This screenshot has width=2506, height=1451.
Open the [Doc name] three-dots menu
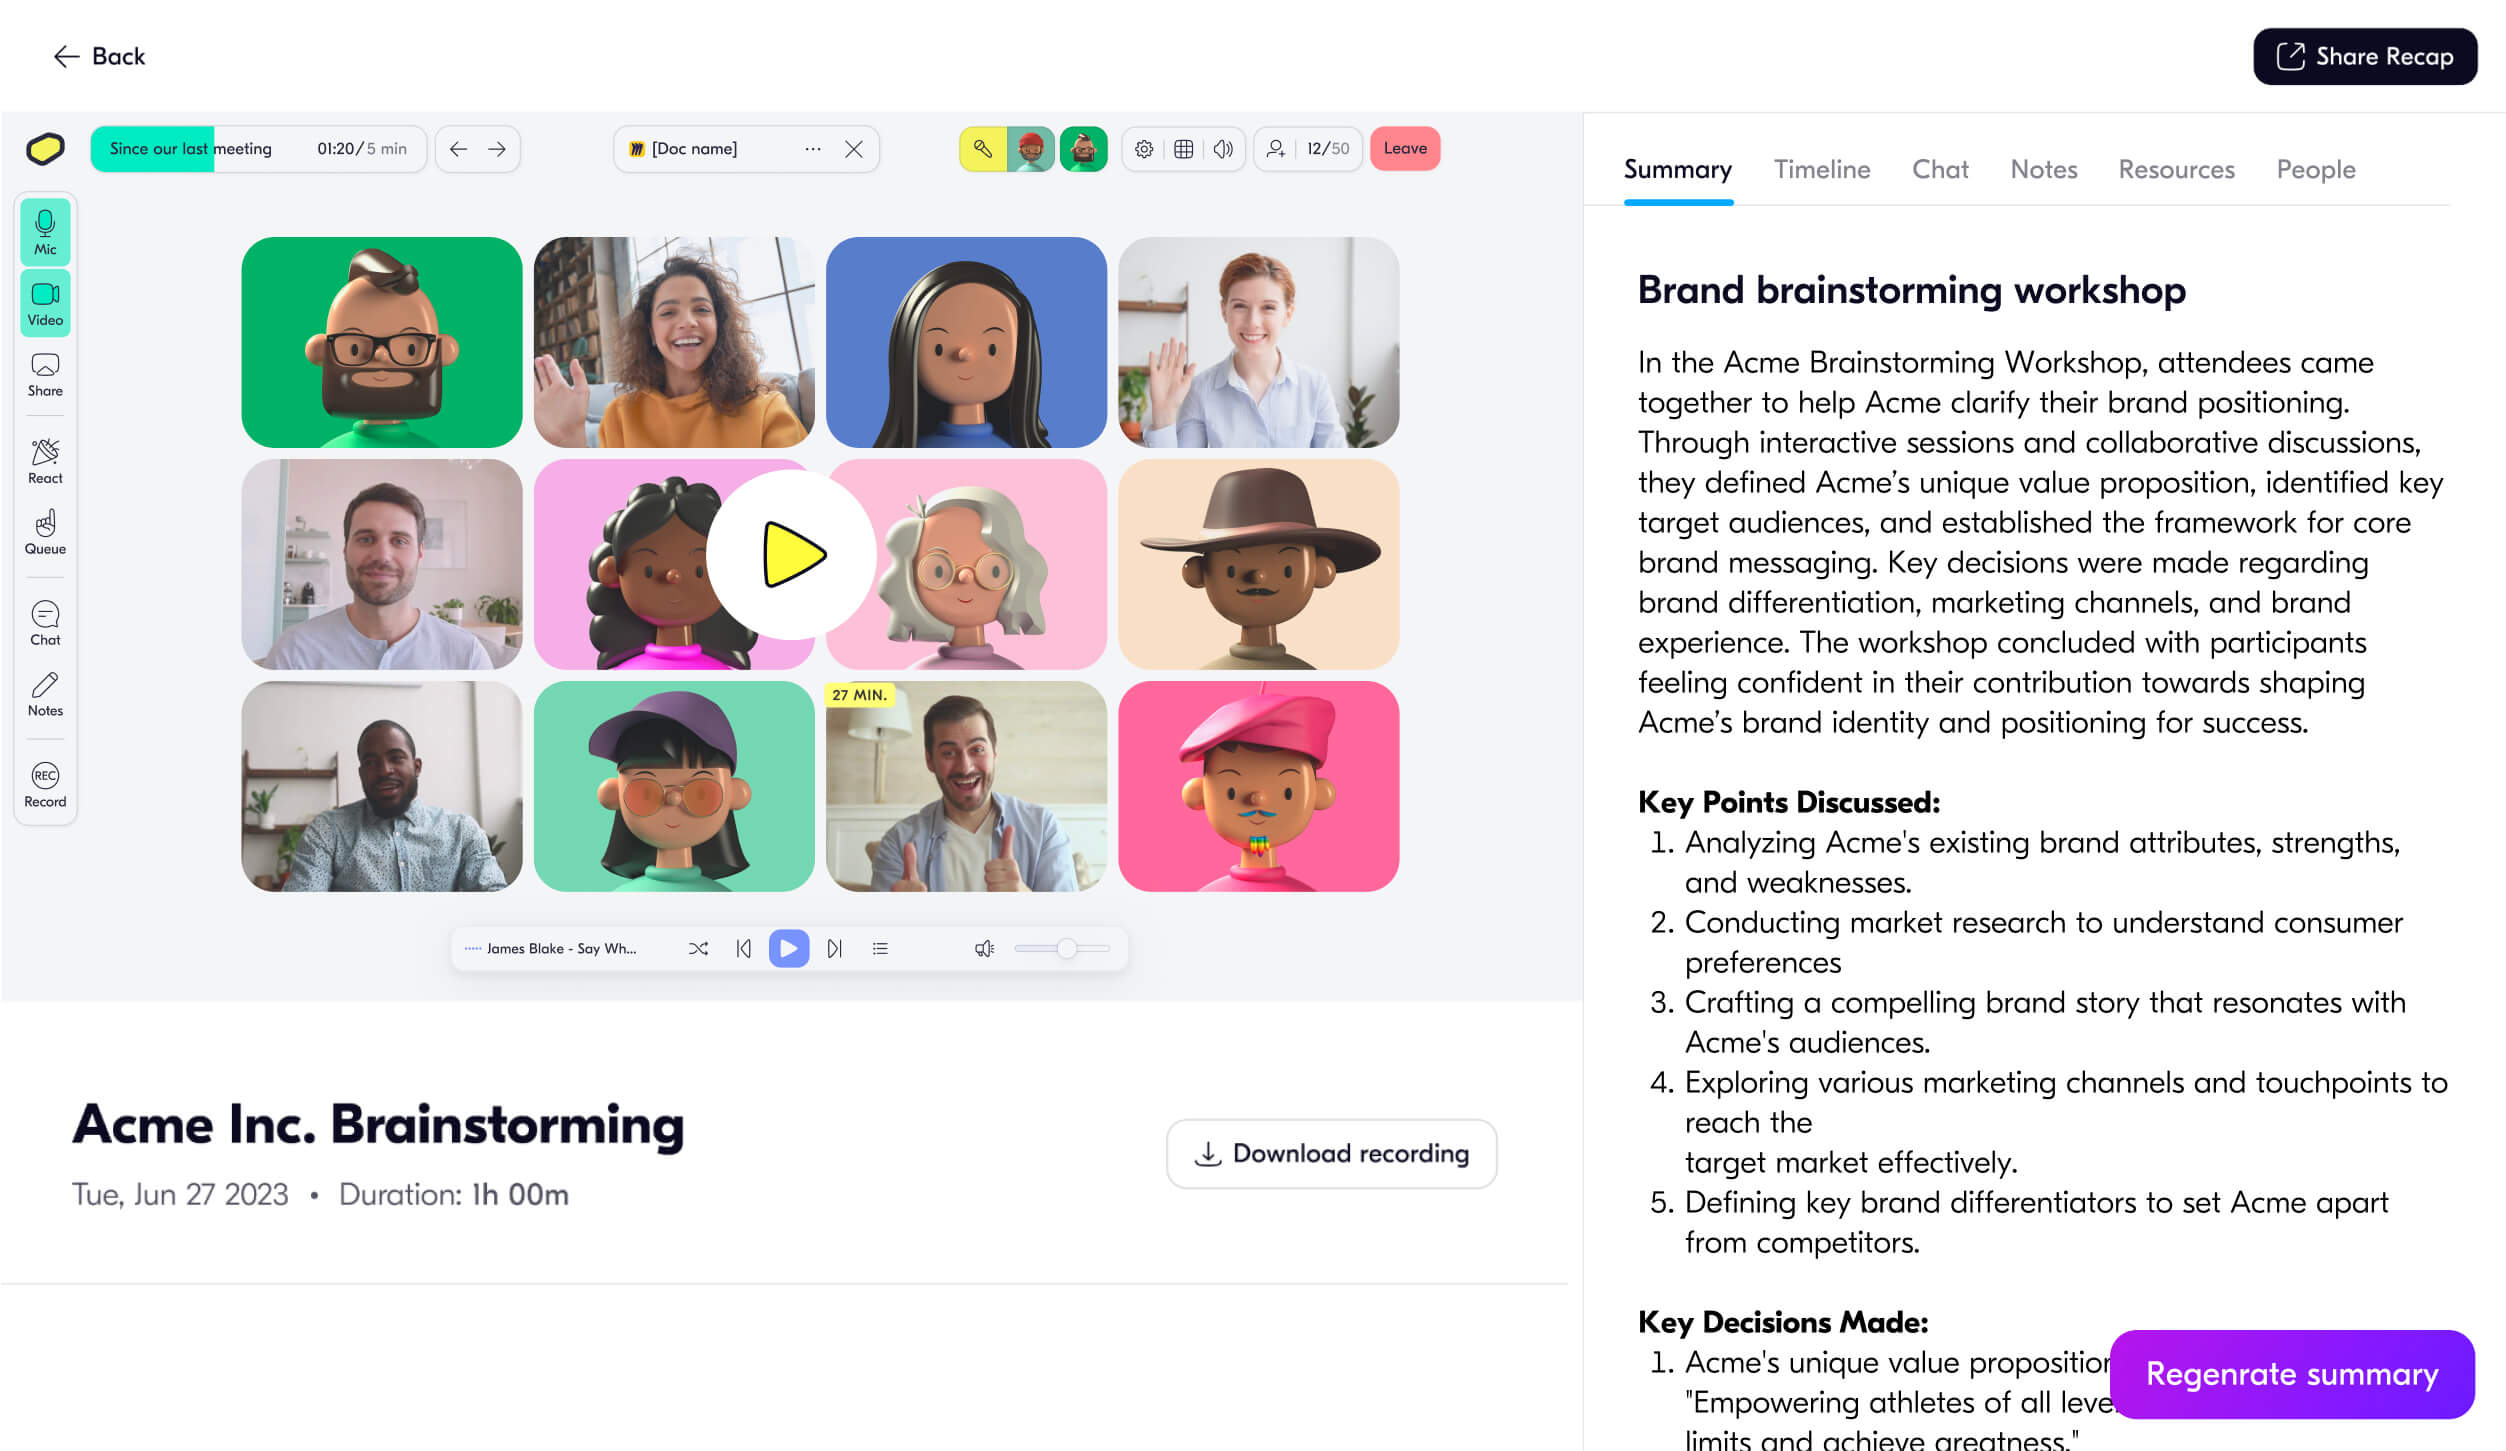click(x=812, y=149)
